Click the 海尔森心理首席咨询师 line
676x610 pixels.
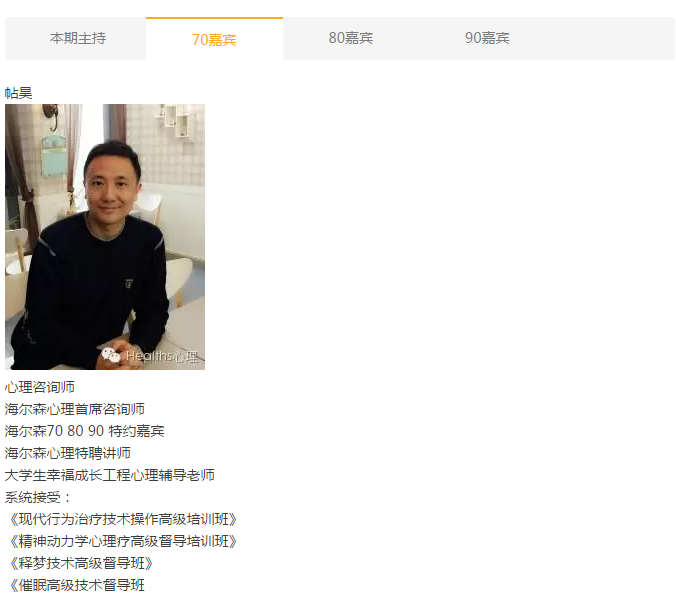pos(75,409)
